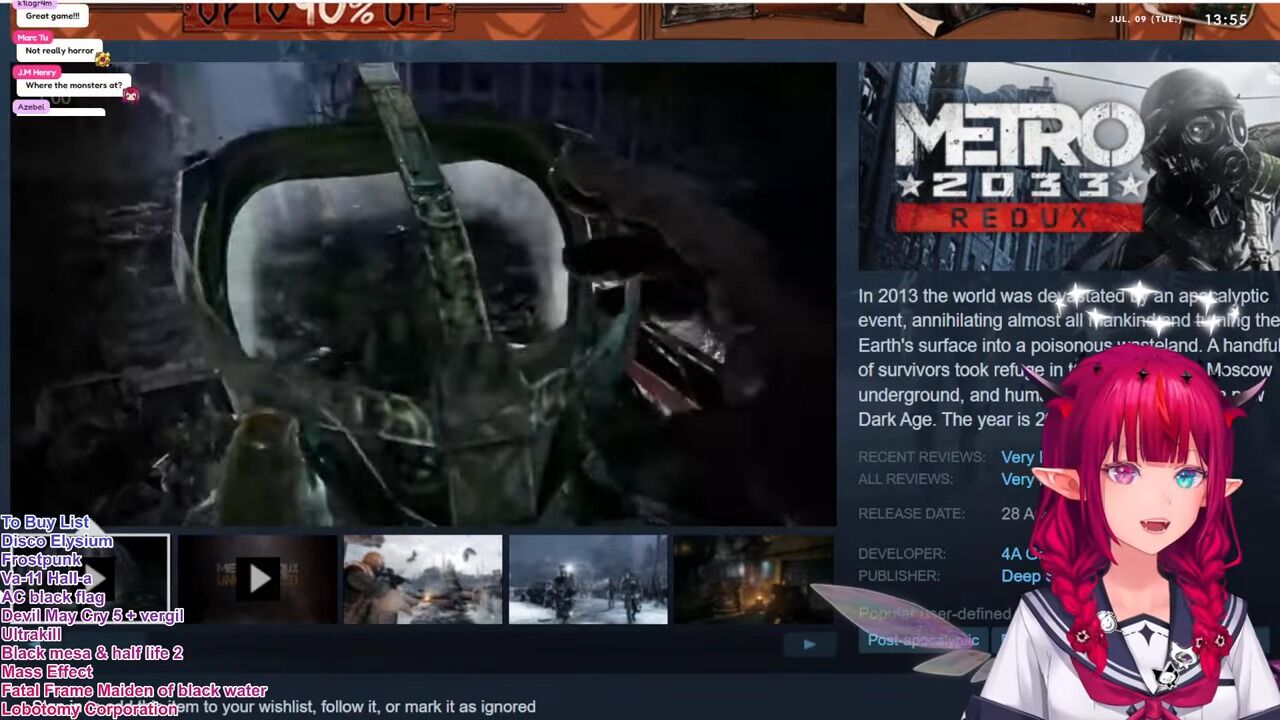Click 'Lobotomy Corporation' in the buy list

(89, 709)
